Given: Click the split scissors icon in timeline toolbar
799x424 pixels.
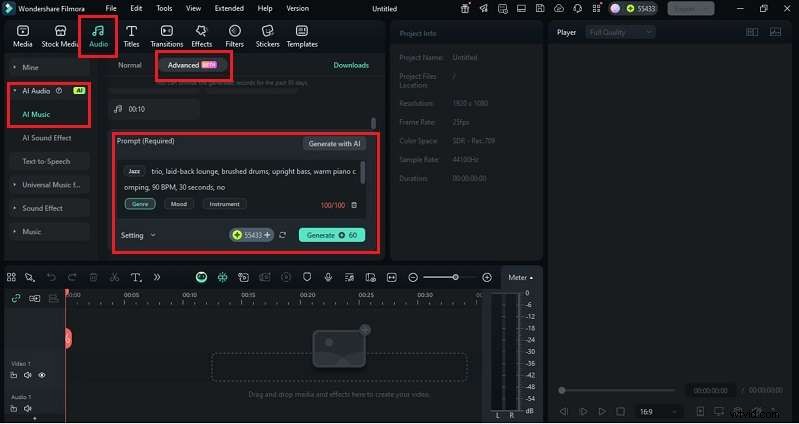Looking at the screenshot, I should point(114,277).
